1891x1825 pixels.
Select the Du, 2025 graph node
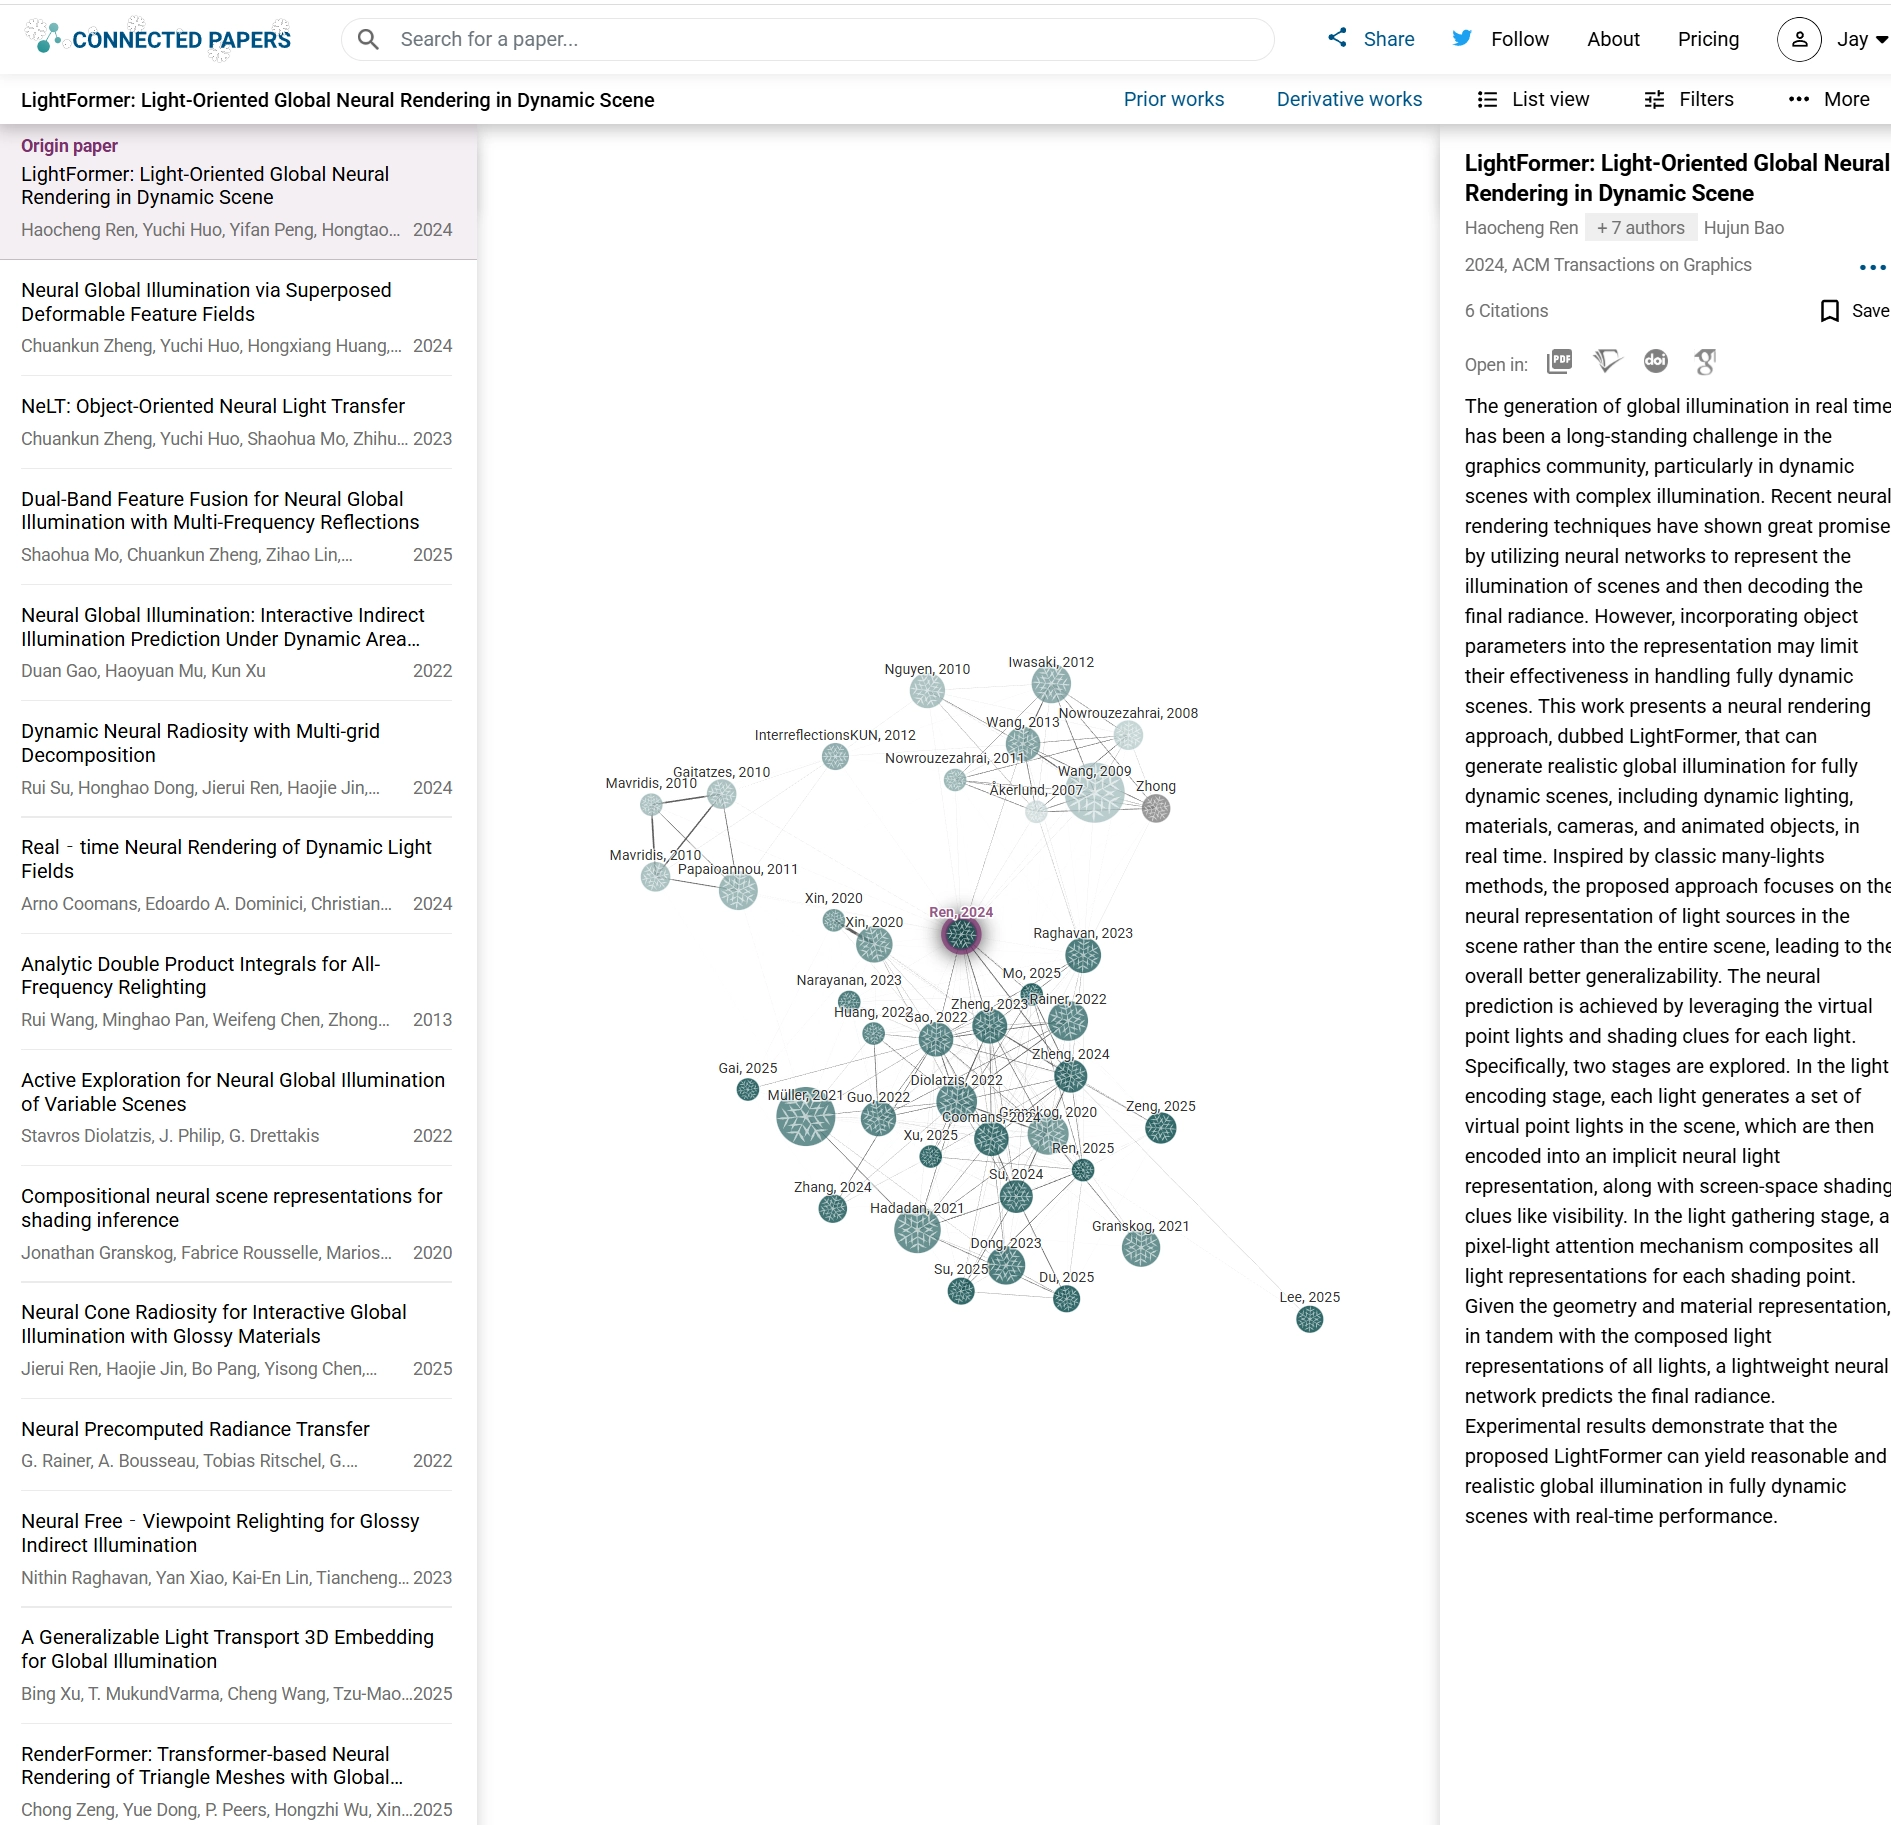pyautogui.click(x=1067, y=1299)
